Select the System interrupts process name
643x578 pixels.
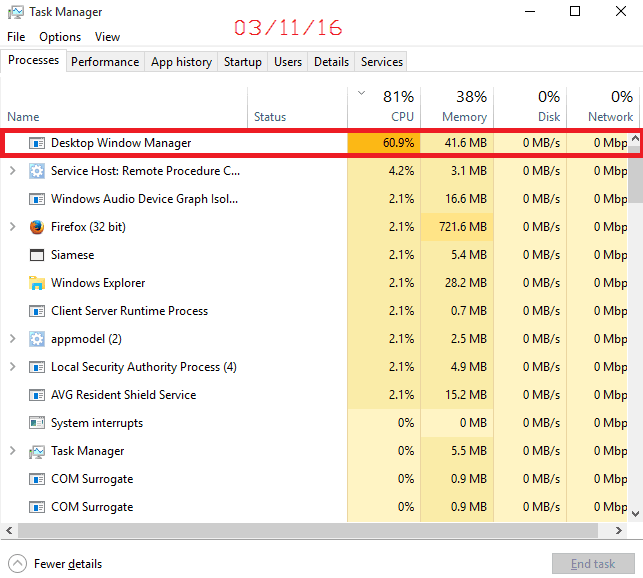coord(97,423)
